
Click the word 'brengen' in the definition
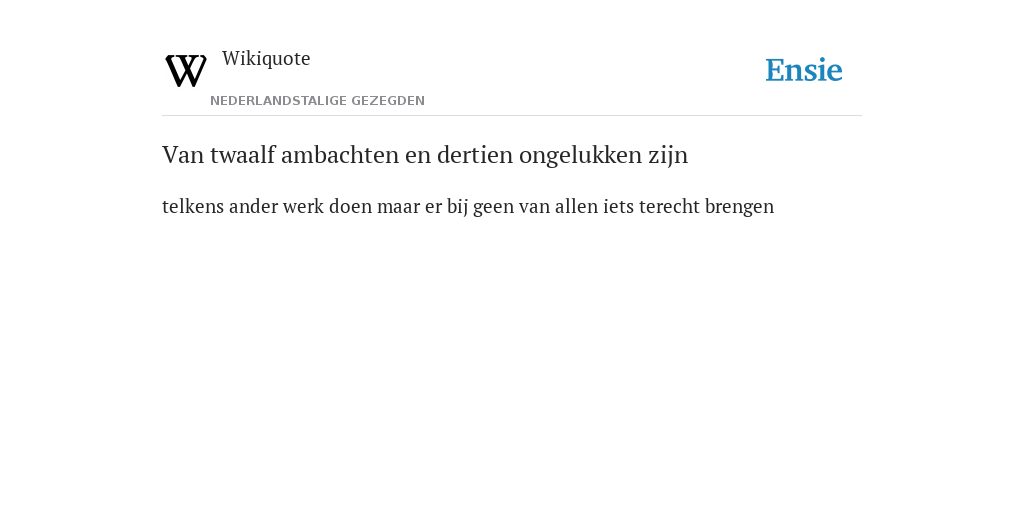(739, 208)
